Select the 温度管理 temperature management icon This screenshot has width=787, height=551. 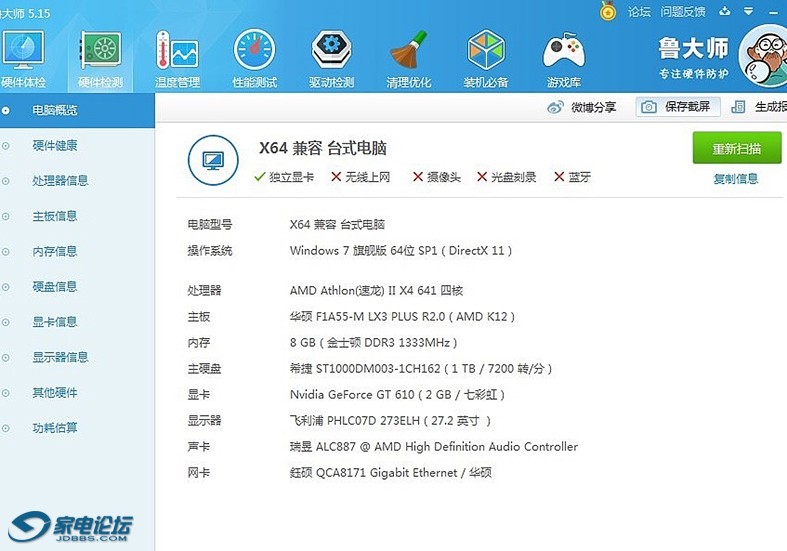(177, 52)
